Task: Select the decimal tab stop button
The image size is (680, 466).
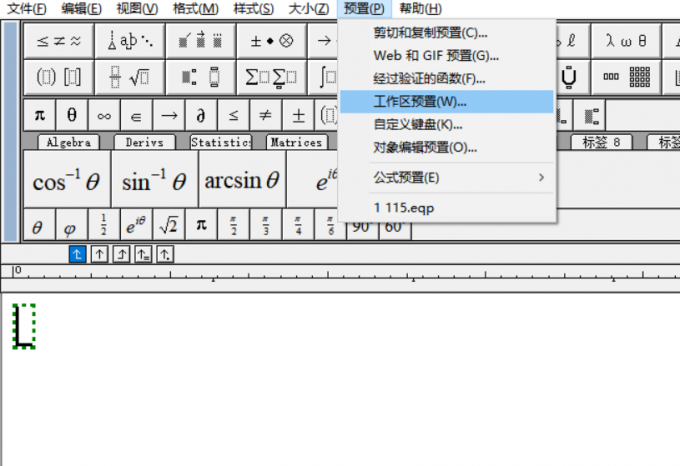Action: [x=165, y=254]
